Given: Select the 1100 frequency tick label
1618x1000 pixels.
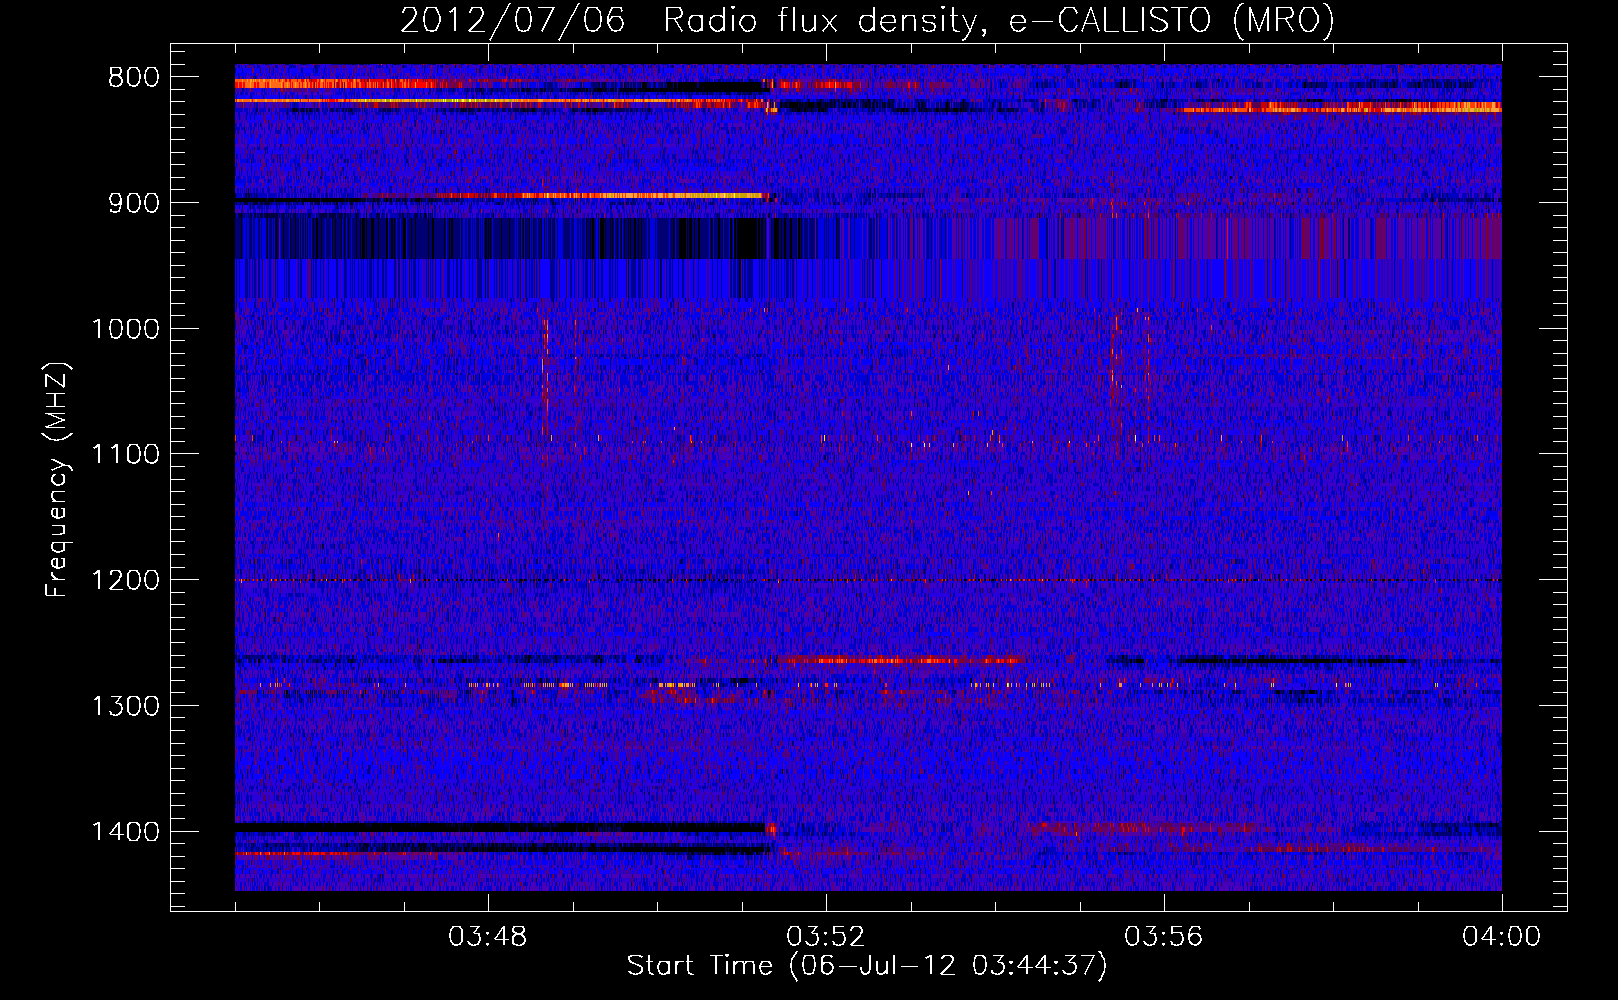Looking at the screenshot, I should coord(126,455).
